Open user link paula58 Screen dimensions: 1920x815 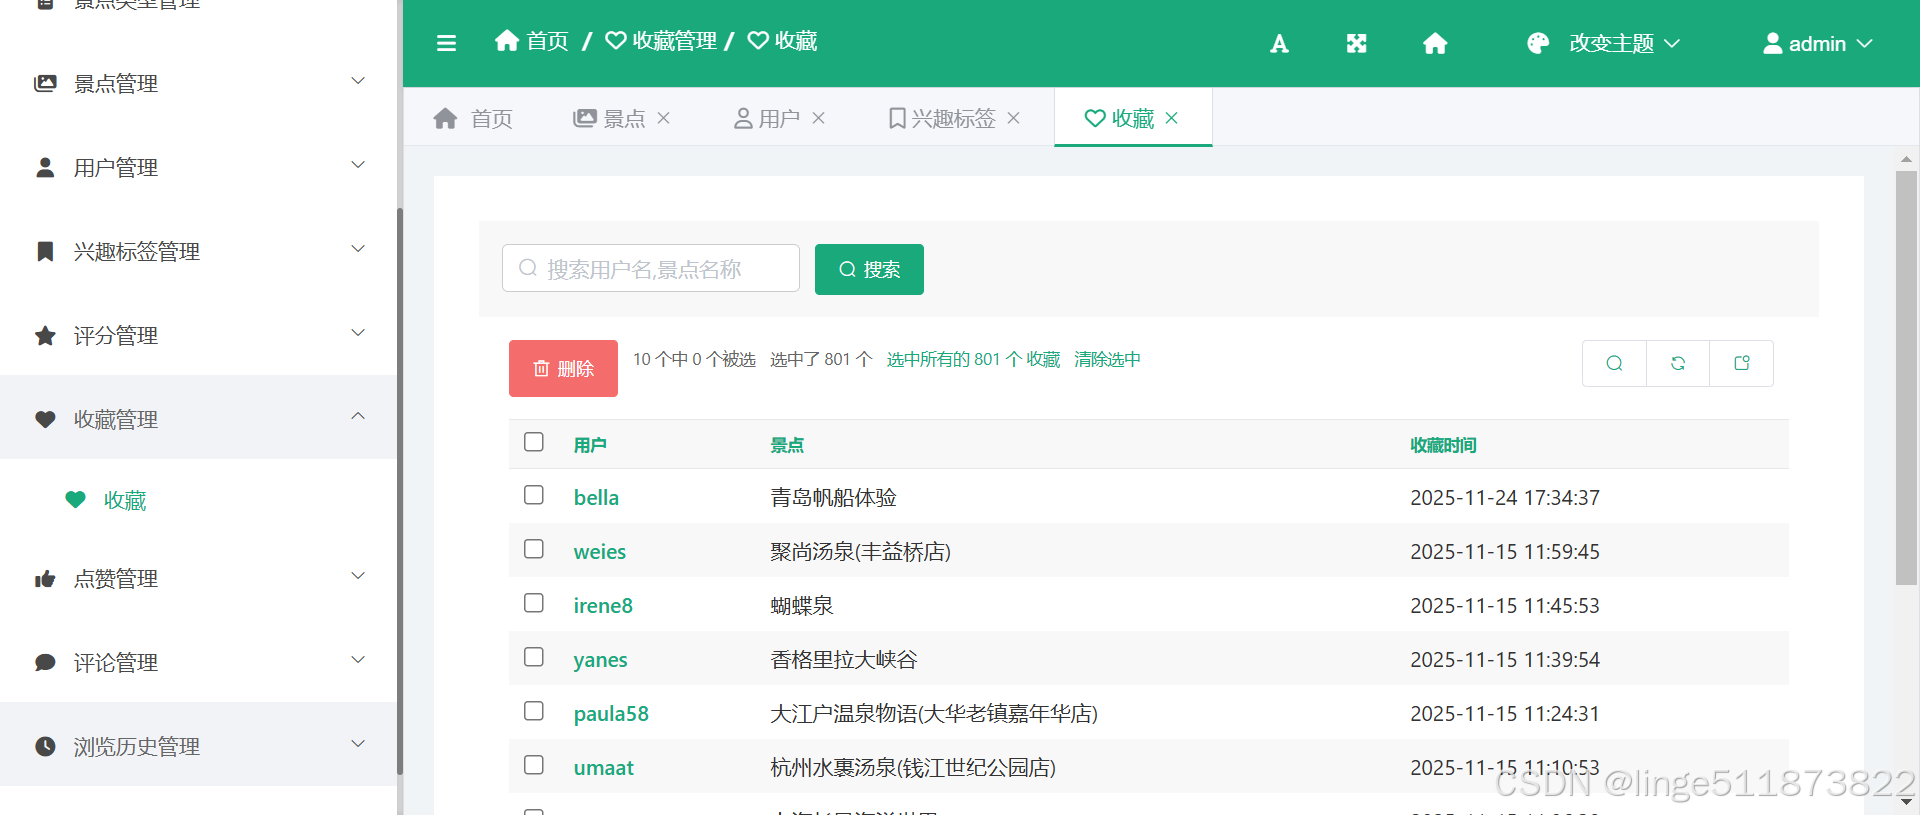(611, 713)
